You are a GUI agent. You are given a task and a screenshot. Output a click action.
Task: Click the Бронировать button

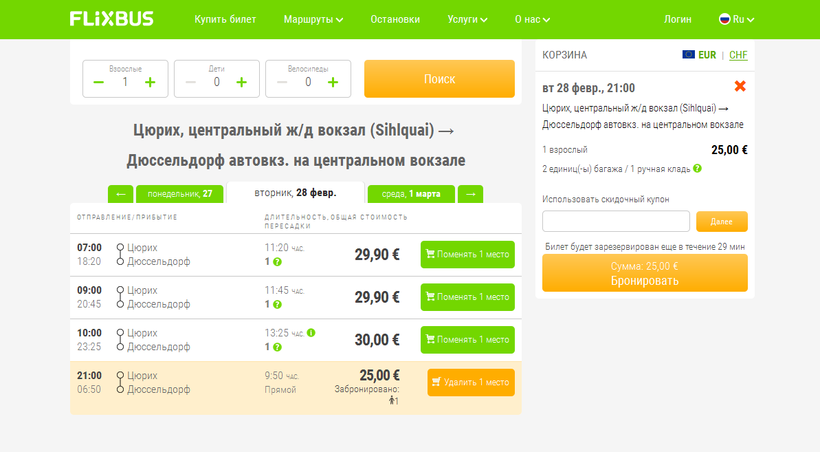[x=644, y=273]
